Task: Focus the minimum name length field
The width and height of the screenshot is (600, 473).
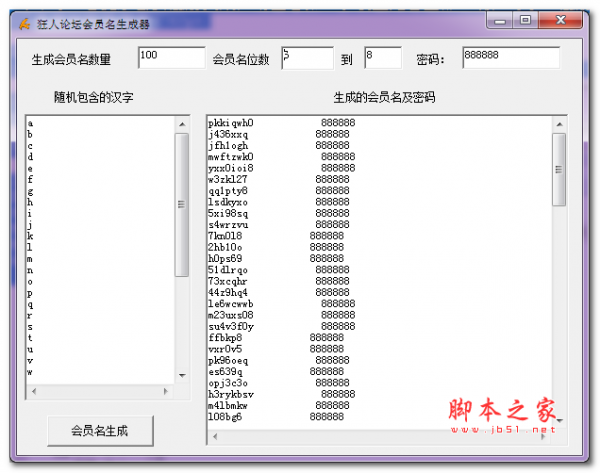Action: (x=307, y=58)
